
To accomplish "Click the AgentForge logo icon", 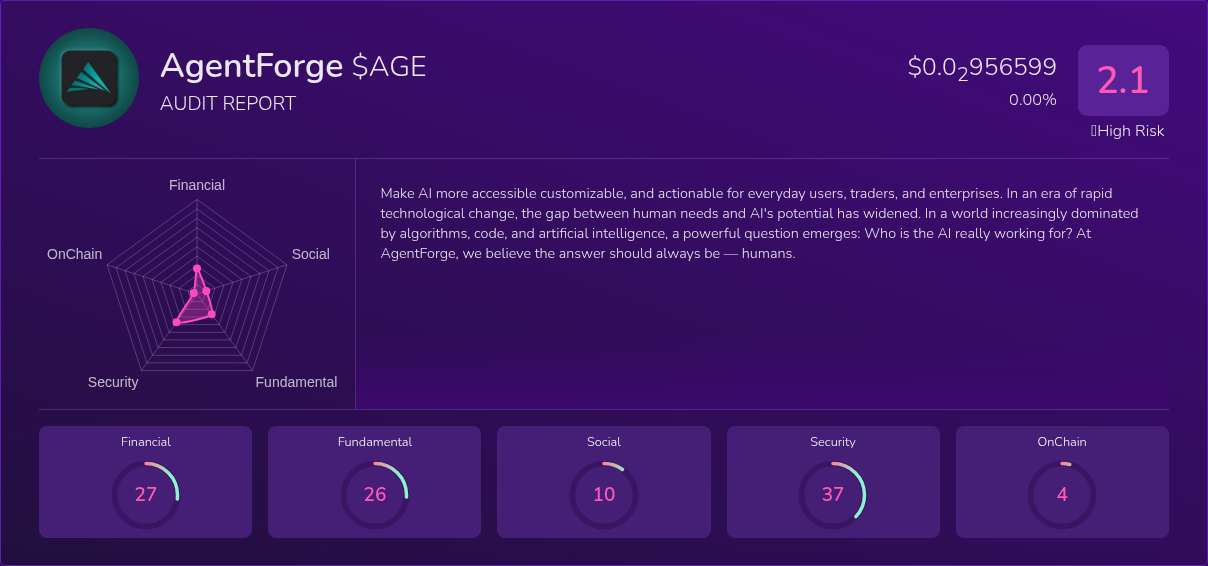I will (x=89, y=78).
